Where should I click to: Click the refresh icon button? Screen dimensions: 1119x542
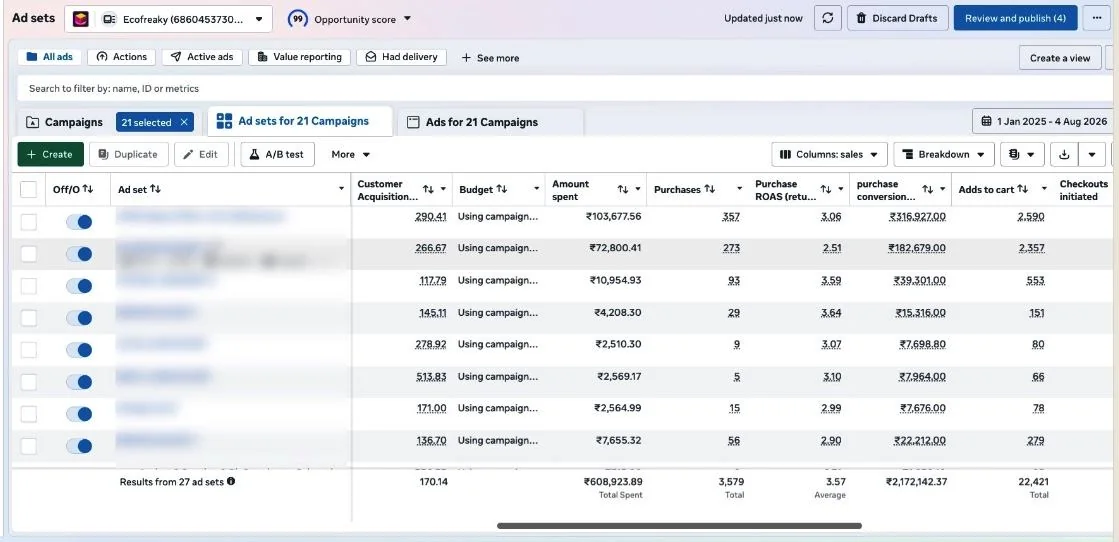828,19
